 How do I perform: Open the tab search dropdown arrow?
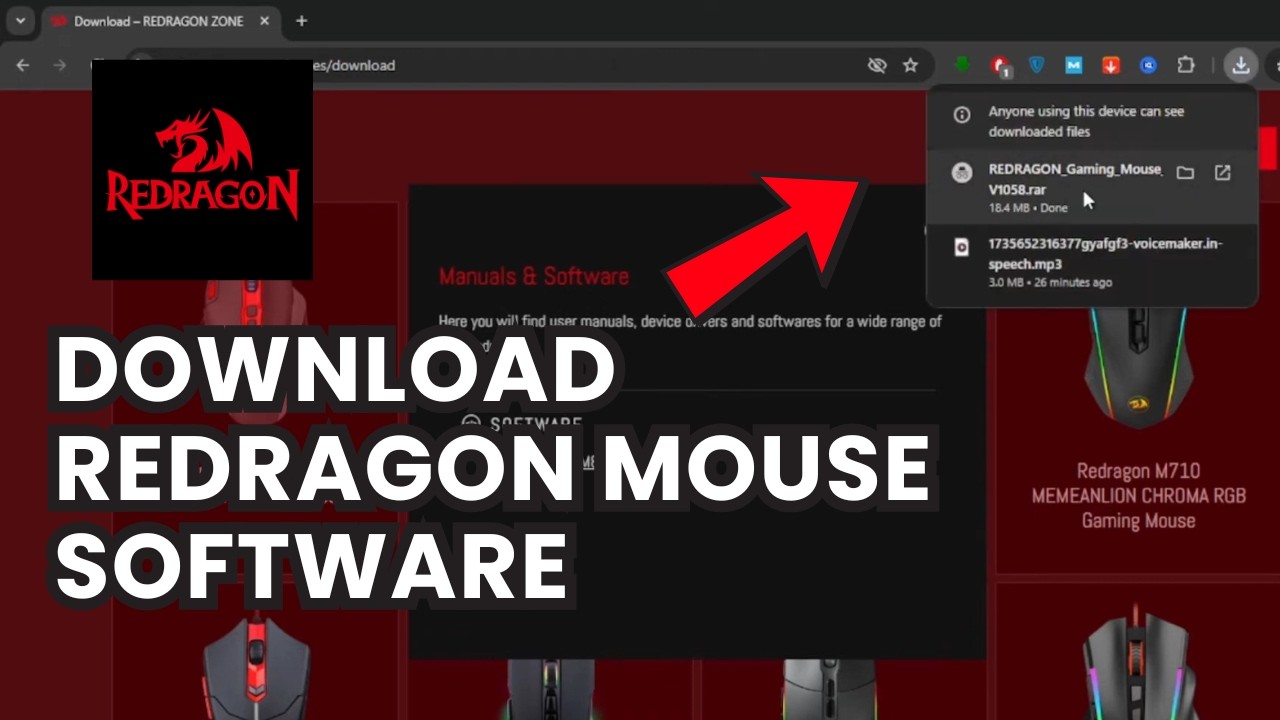click(19, 20)
